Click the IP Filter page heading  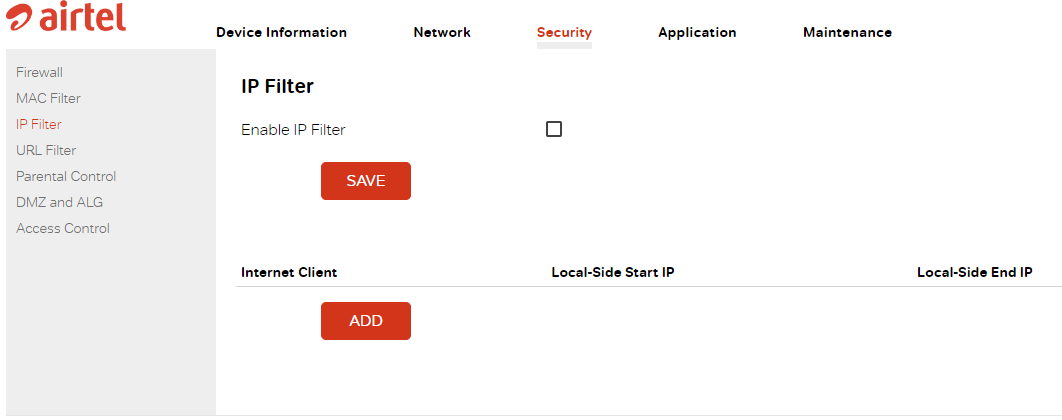click(278, 87)
